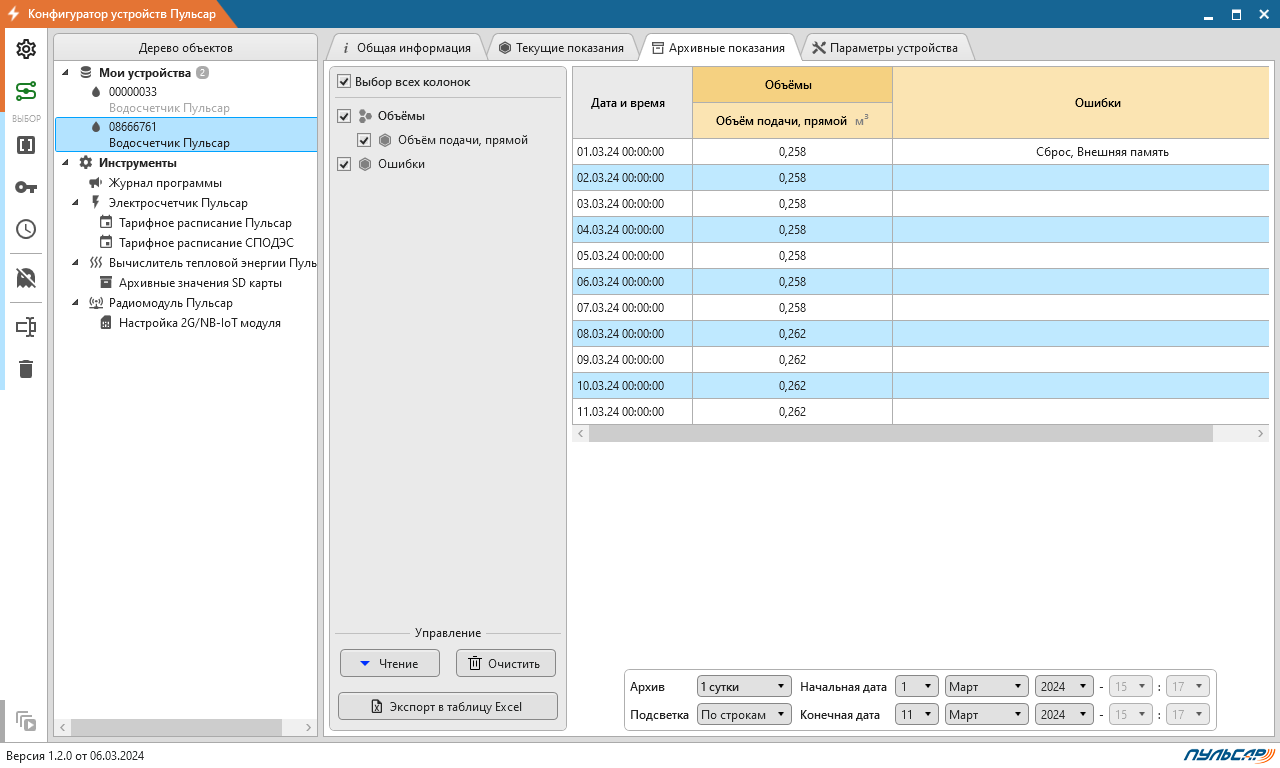Toggle Выбор всех колонок checkbox
The width and height of the screenshot is (1280, 768).
pyautogui.click(x=344, y=82)
